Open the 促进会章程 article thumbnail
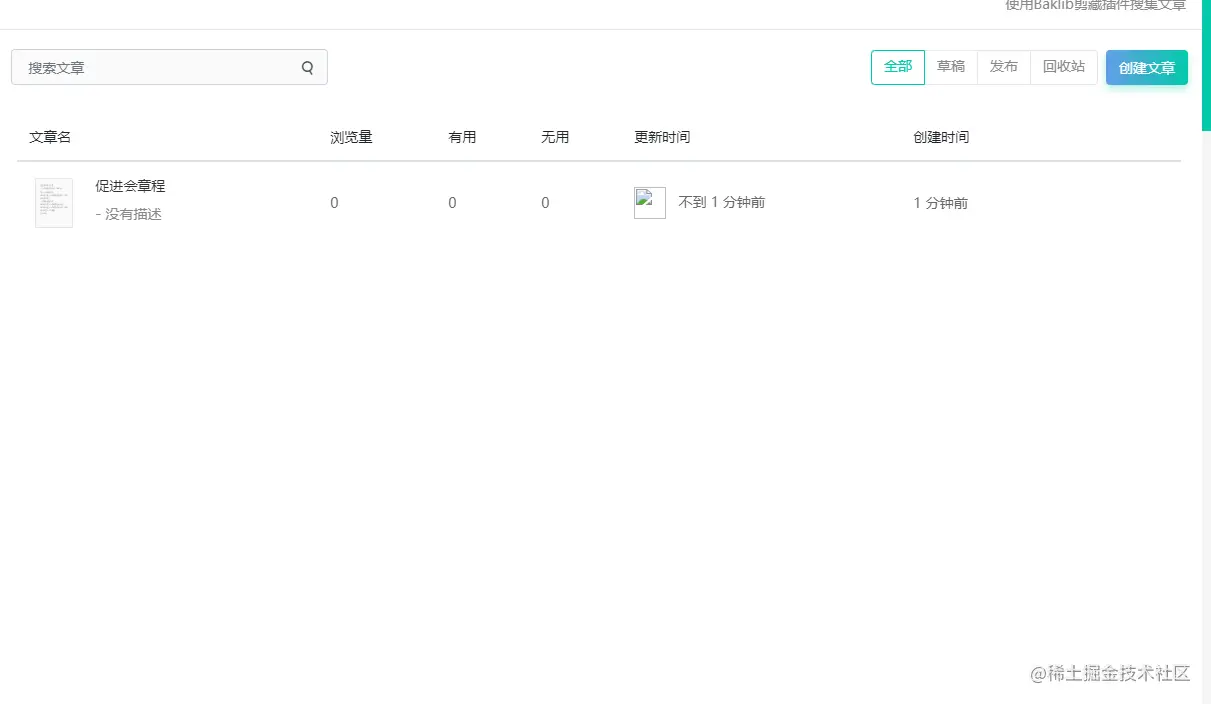The height and width of the screenshot is (704, 1211). coord(54,203)
